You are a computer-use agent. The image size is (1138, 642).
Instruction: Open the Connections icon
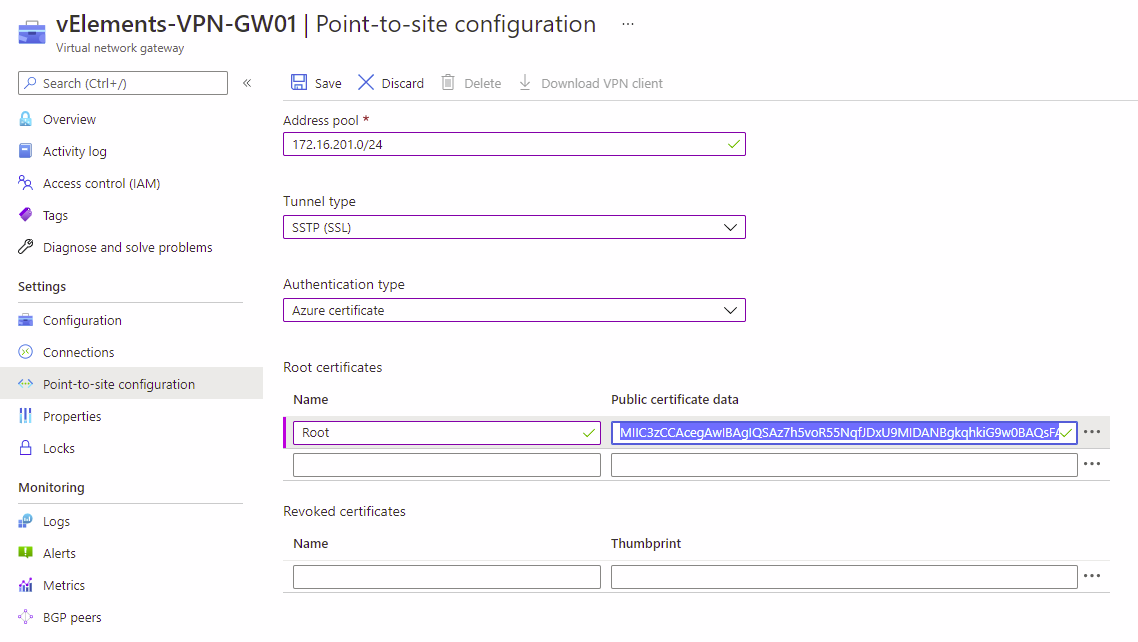tap(25, 352)
